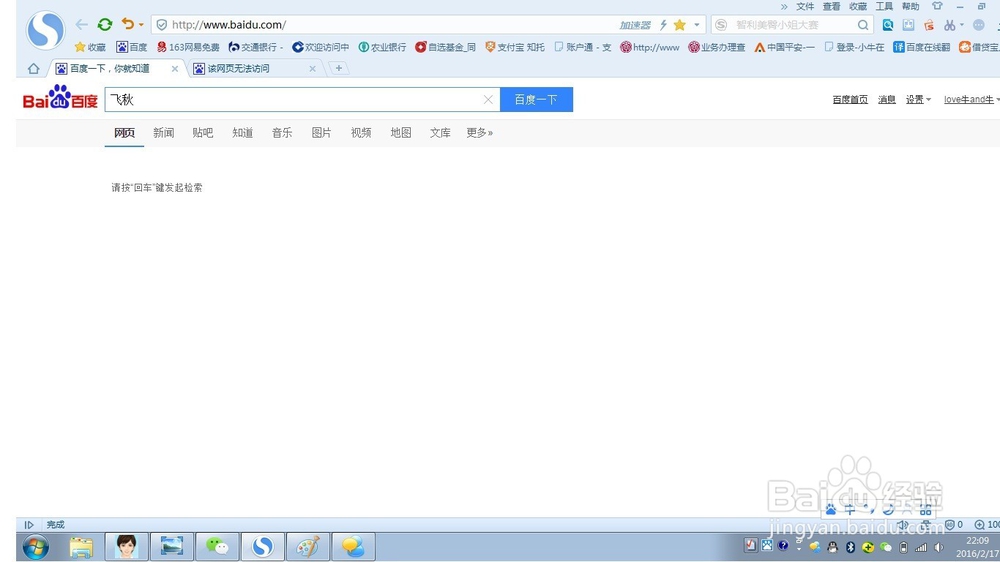Viewport: 1000px width, 562px height.
Task: Open the screenshot tool dropdown arrow
Action: coord(962,25)
